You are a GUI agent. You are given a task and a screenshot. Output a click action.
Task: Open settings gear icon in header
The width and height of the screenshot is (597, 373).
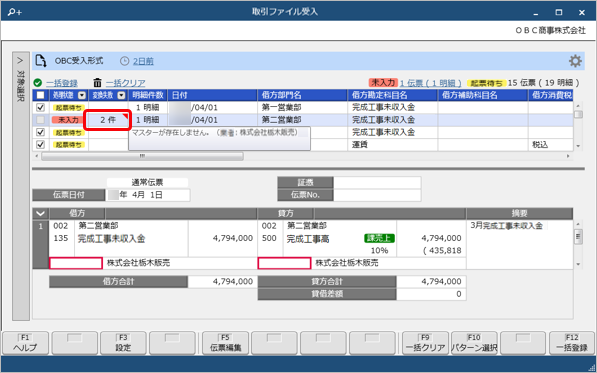pyautogui.click(x=575, y=61)
